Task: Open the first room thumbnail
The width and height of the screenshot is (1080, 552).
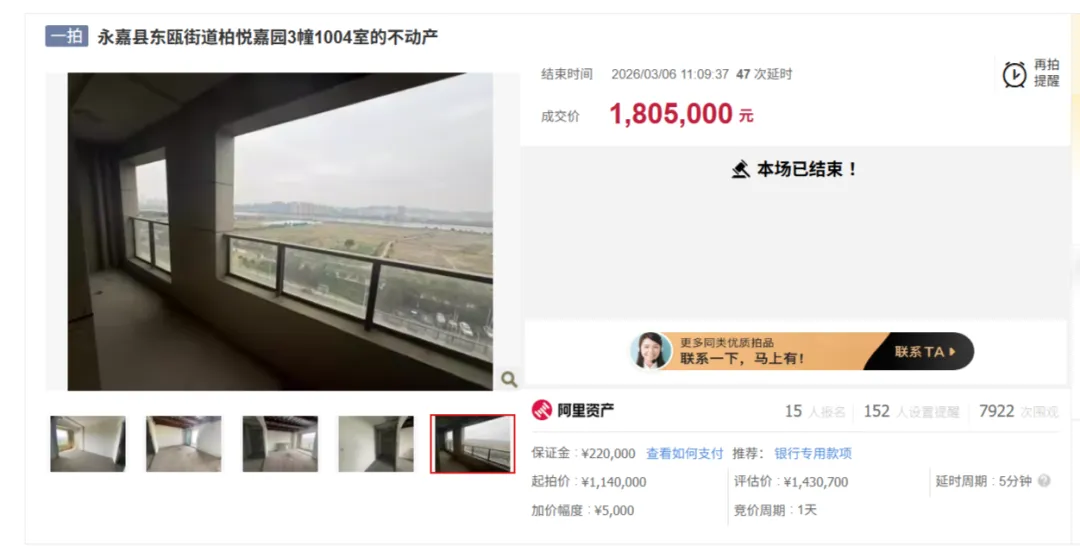Action: 88,444
